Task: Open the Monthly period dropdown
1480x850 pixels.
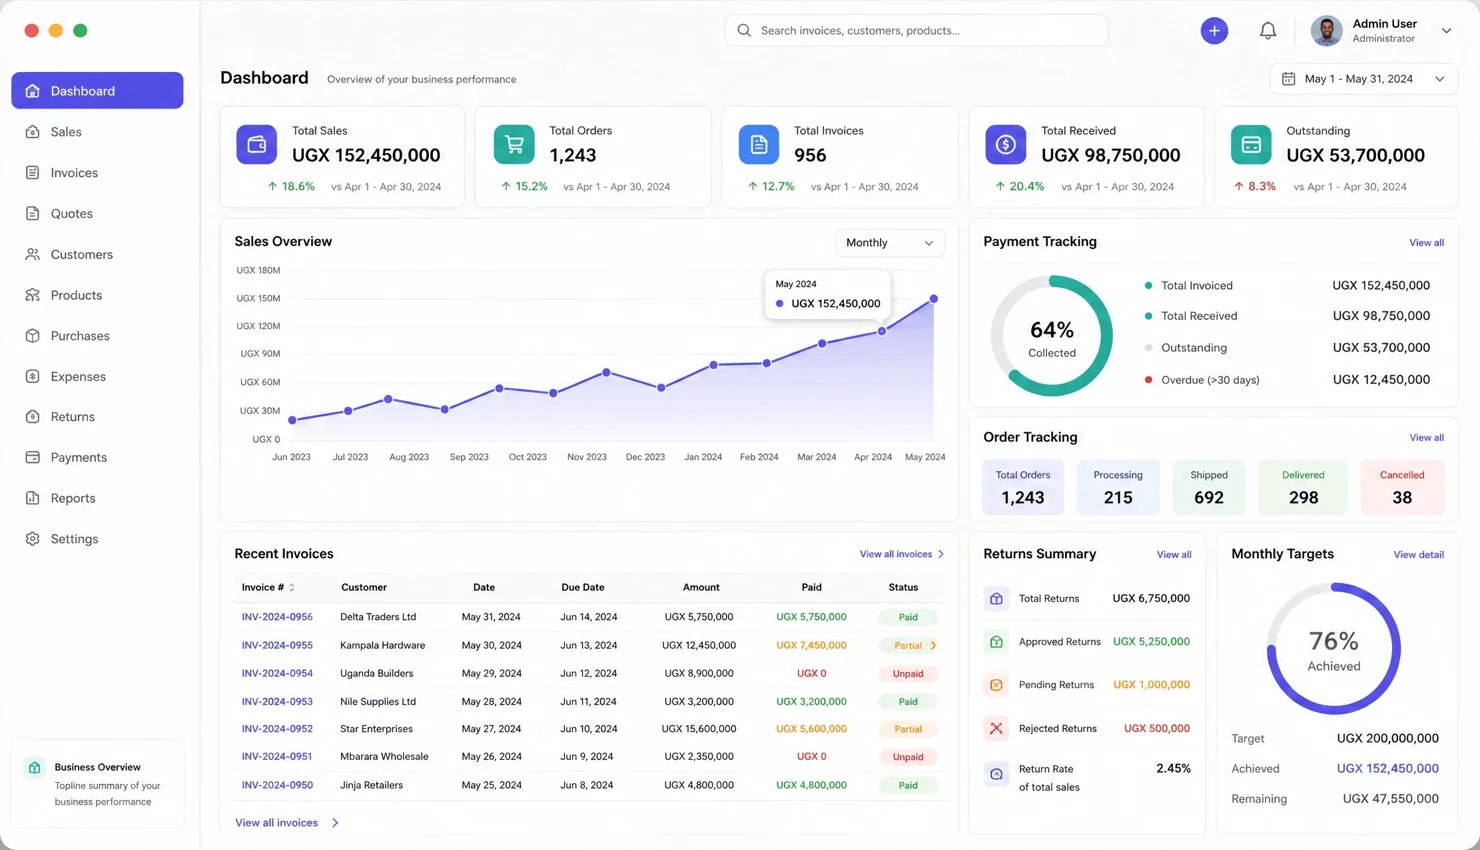Action: 890,243
